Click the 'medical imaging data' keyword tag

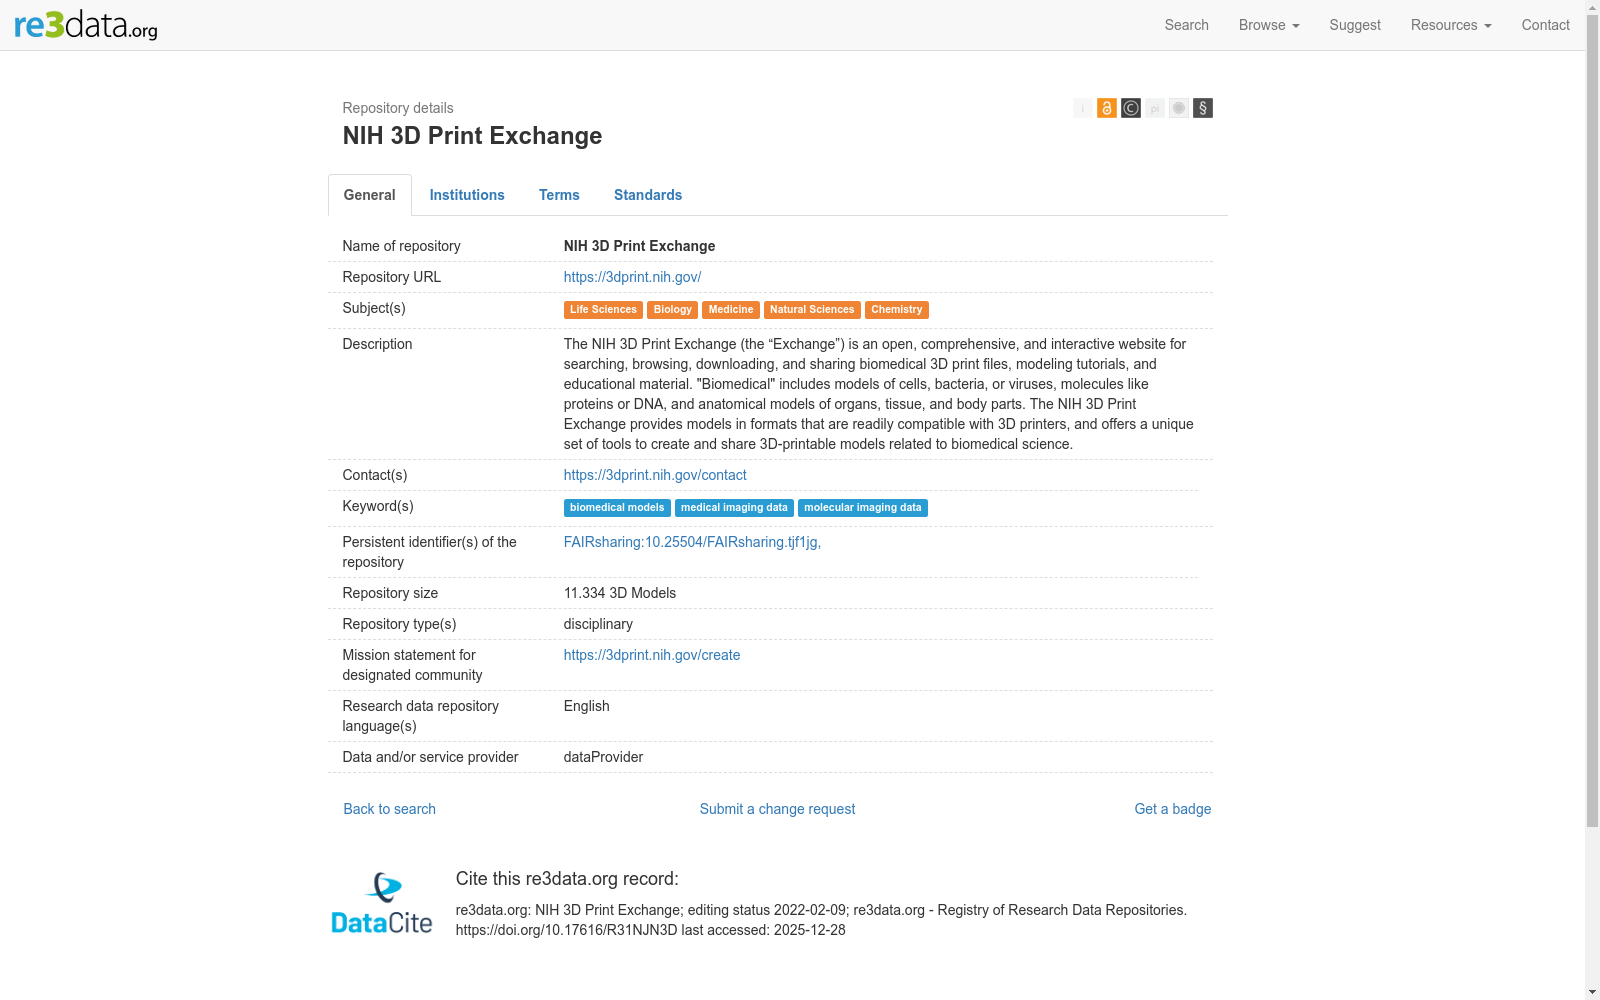(734, 508)
